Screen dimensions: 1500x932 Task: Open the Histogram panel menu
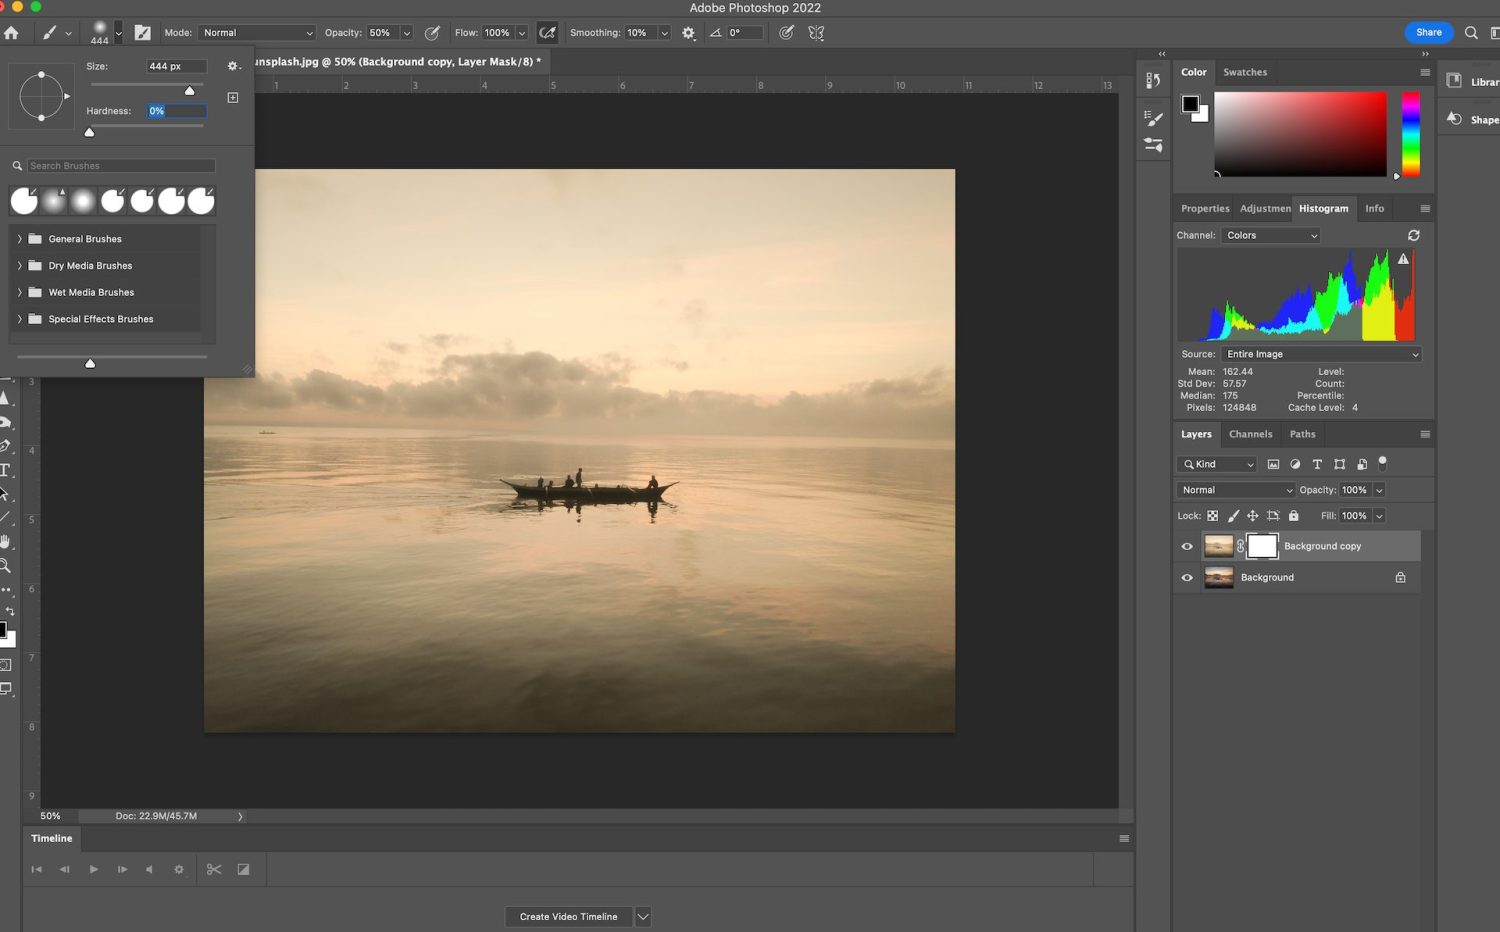point(1425,208)
